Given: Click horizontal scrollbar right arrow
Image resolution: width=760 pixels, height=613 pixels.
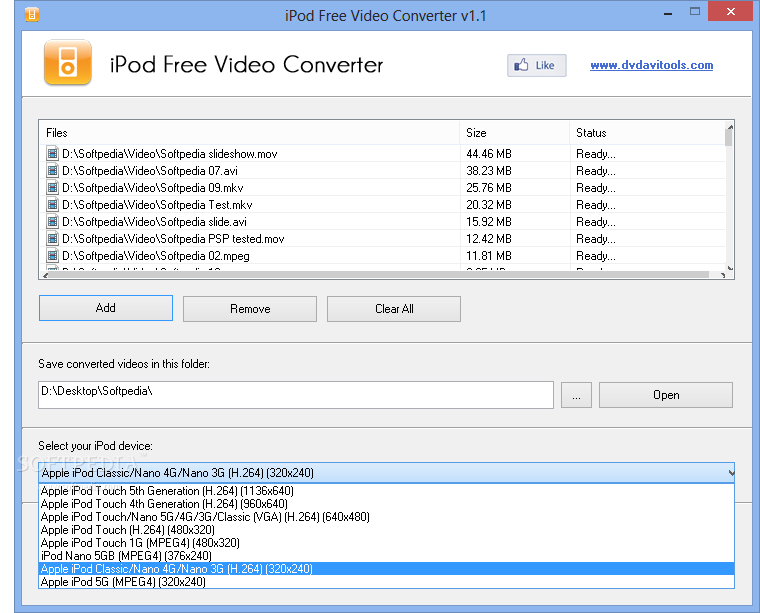Looking at the screenshot, I should pos(723,275).
